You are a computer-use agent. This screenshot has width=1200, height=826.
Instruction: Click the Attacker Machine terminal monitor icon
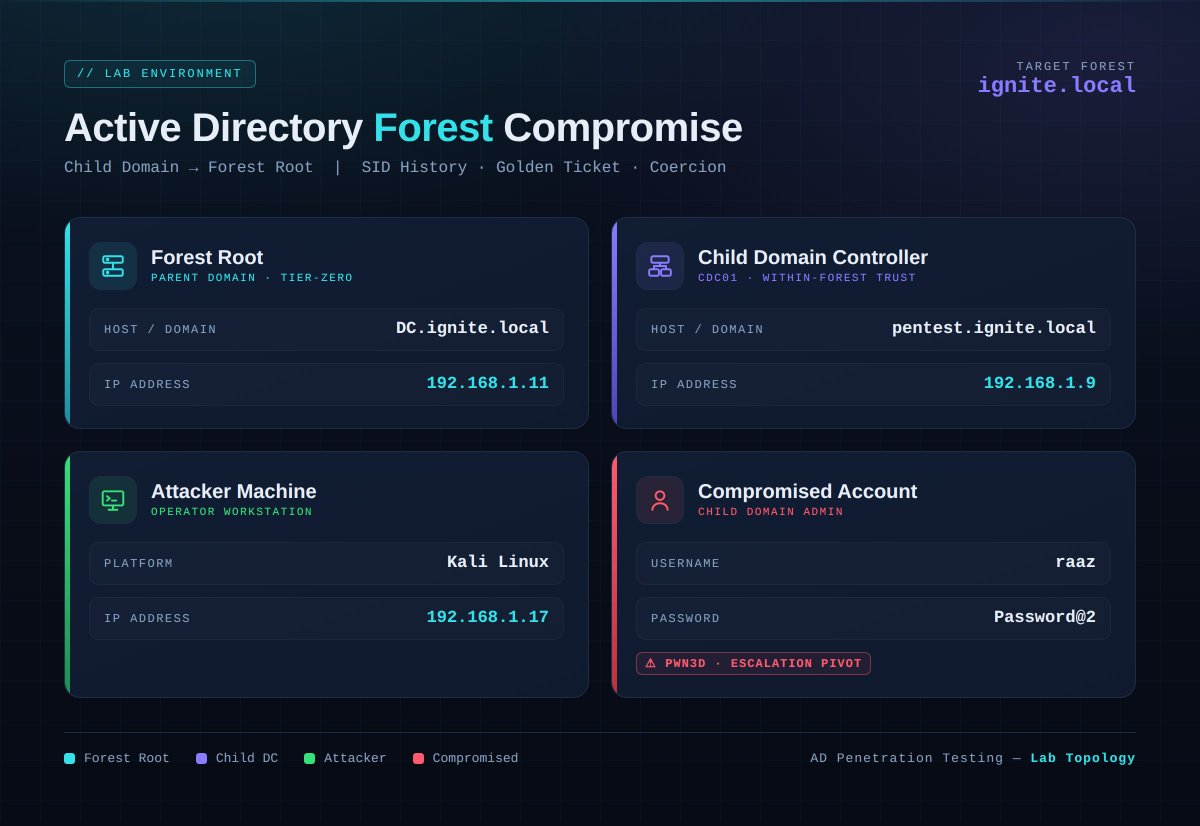coord(113,500)
